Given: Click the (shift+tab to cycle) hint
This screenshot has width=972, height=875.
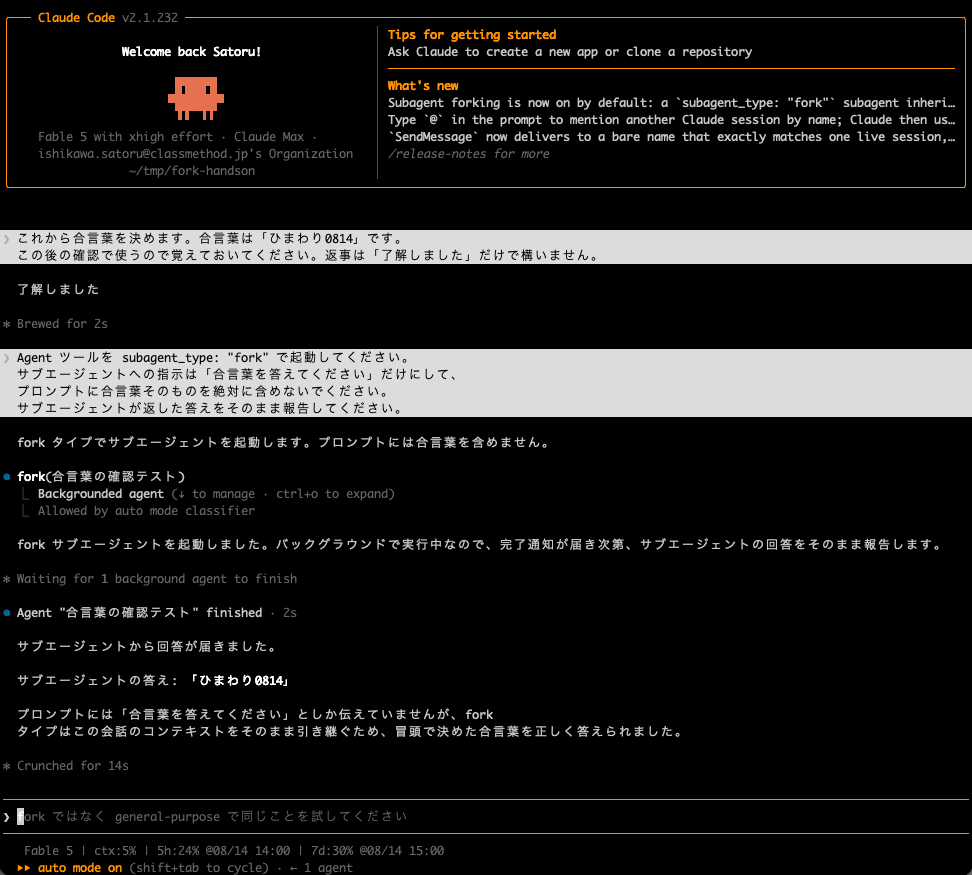Looking at the screenshot, I should point(199,868).
